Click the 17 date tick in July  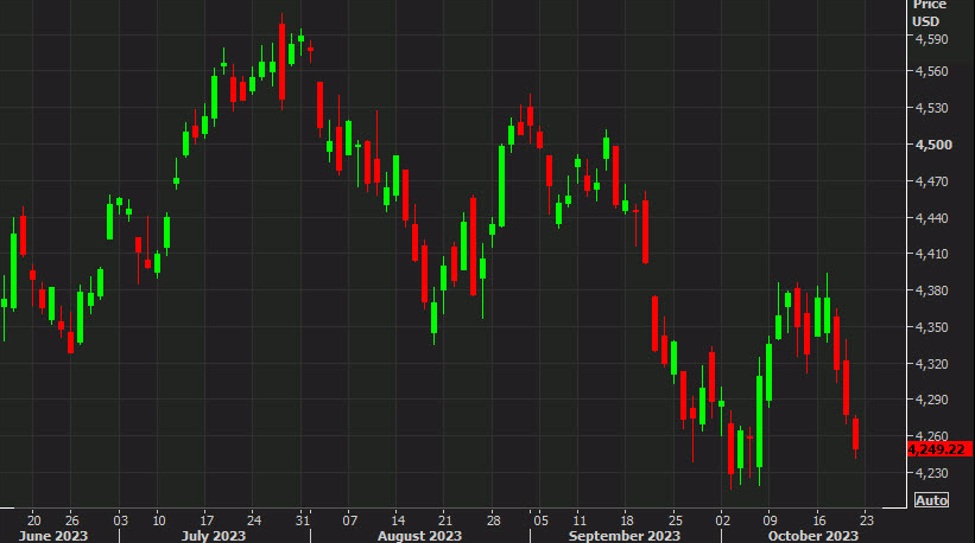coord(207,521)
